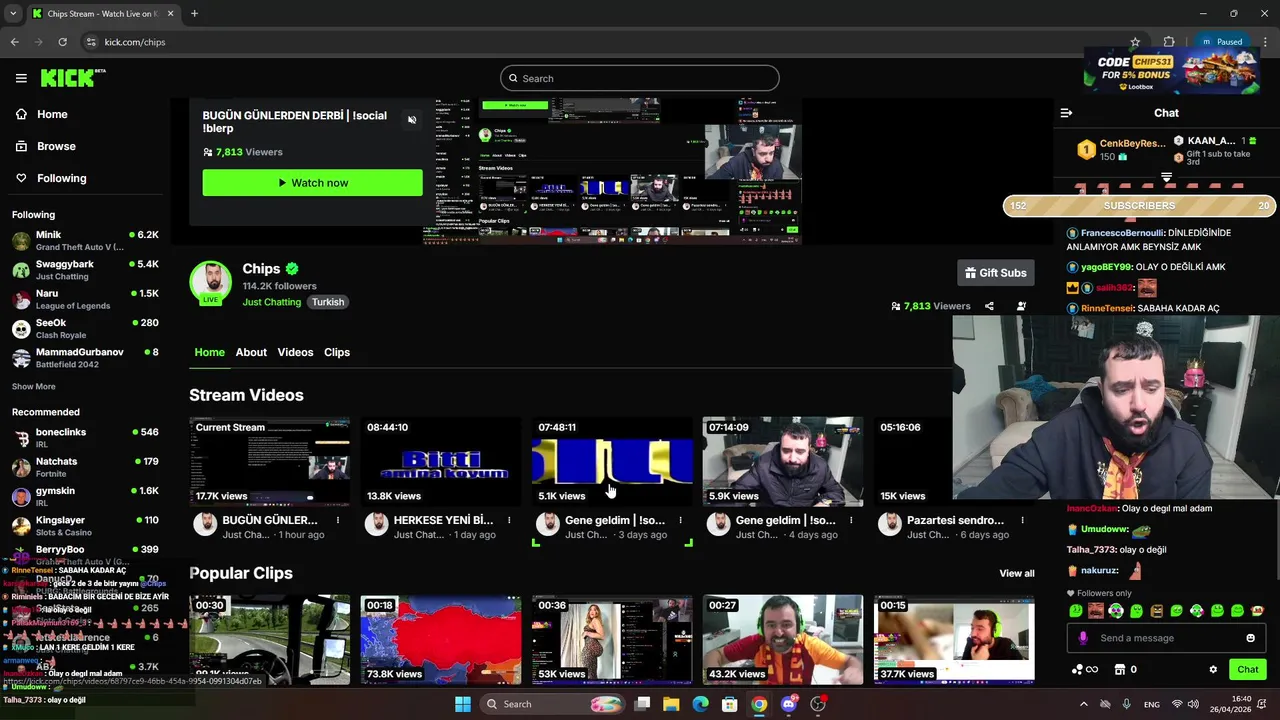
Task: Open the 08:44:10 stream video thumbnail
Action: pyautogui.click(x=440, y=462)
